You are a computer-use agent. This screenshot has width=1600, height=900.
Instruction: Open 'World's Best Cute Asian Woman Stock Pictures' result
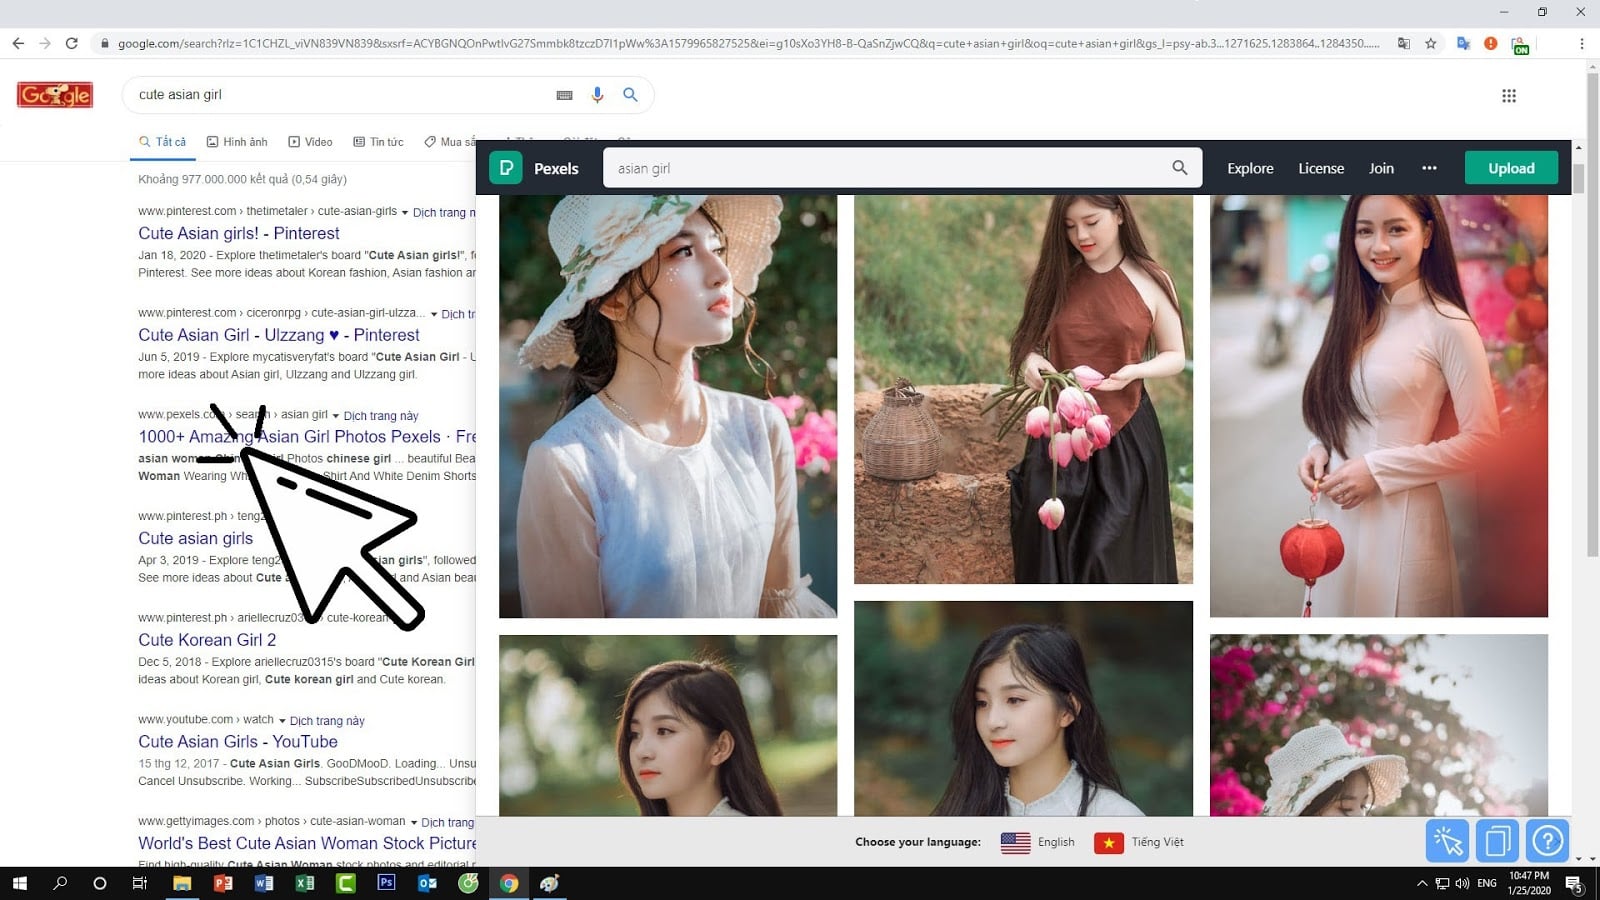coord(307,843)
